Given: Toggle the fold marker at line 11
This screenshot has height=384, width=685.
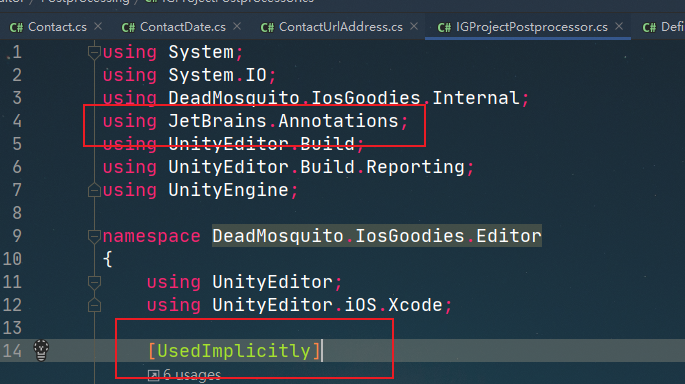Looking at the screenshot, I should (94, 282).
